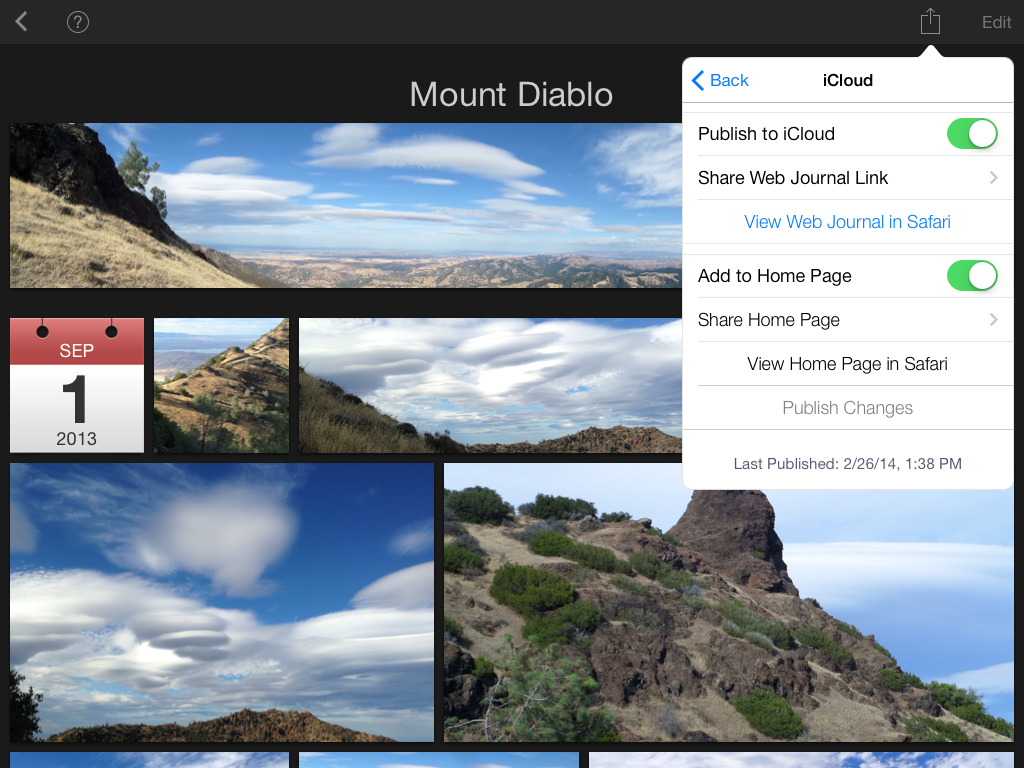
Task: Open the panoramic hillside photo at top
Action: click(x=346, y=206)
